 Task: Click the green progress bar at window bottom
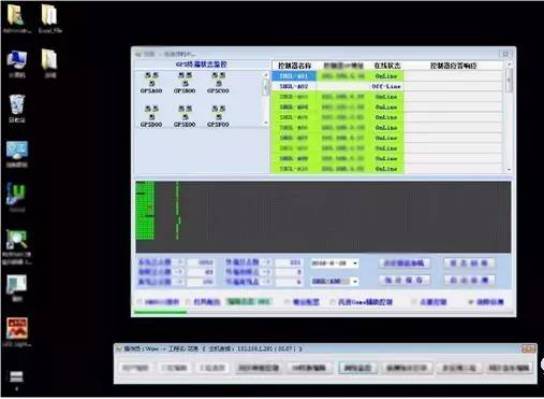(160, 312)
